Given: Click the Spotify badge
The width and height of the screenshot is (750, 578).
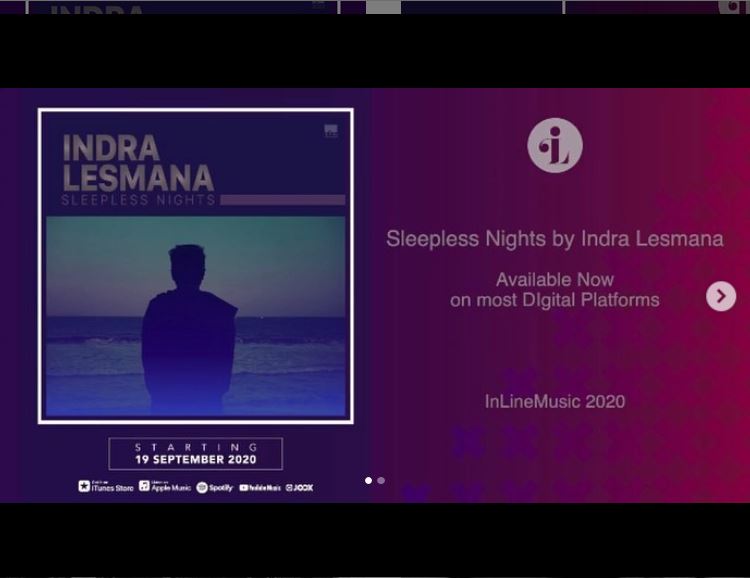Looking at the screenshot, I should click(215, 488).
